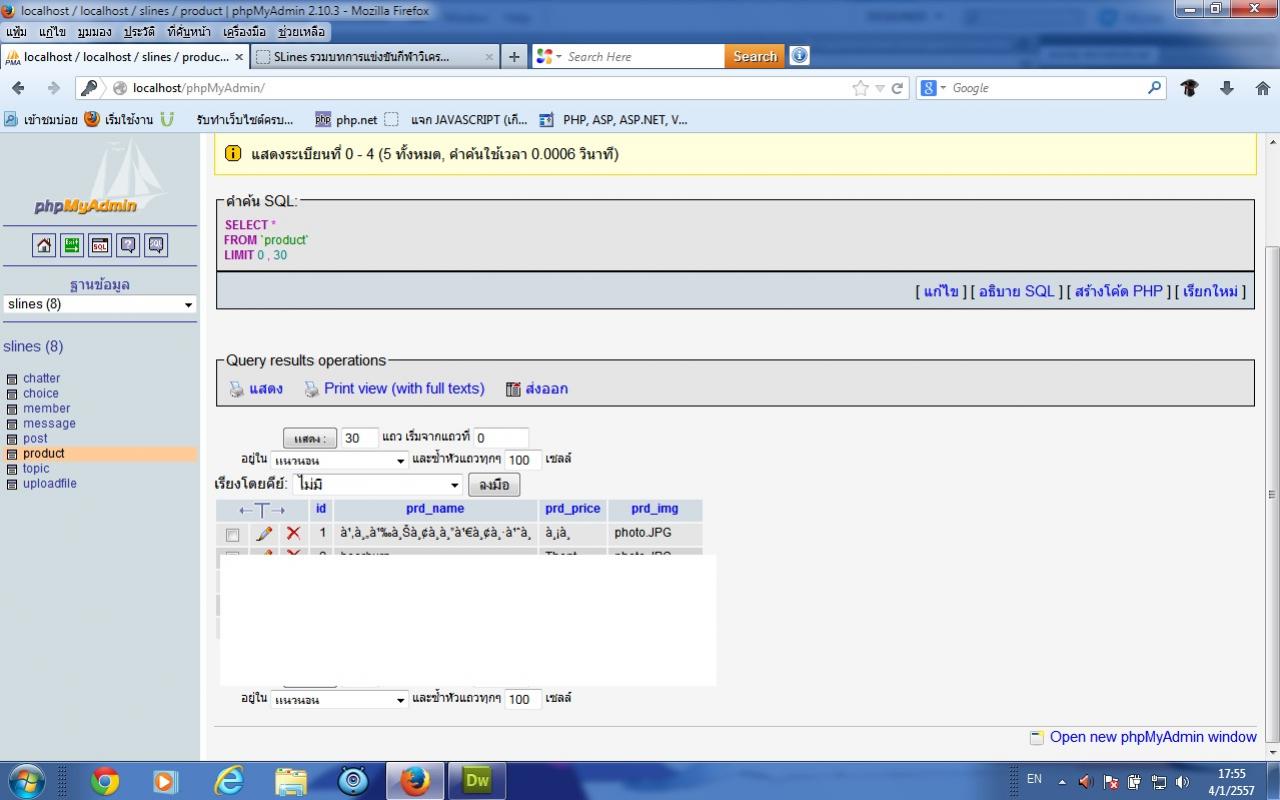The height and width of the screenshot is (800, 1280).
Task: Open the bookmarks star dropdown arrow
Action: click(x=880, y=88)
